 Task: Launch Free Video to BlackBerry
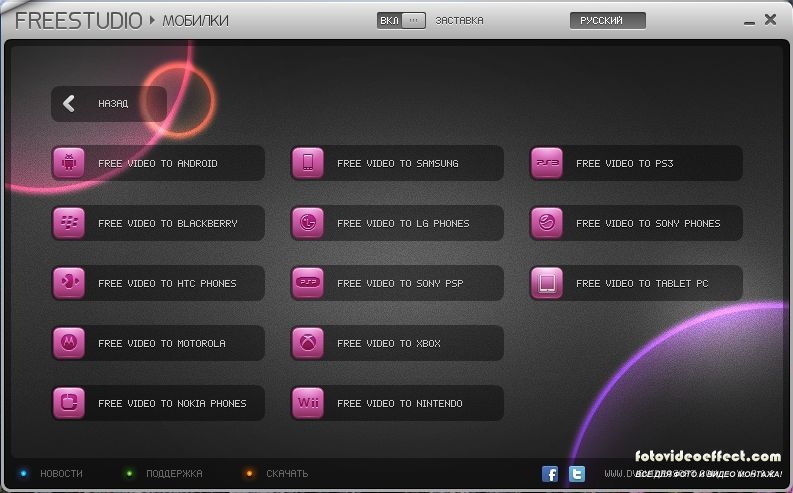(x=158, y=223)
